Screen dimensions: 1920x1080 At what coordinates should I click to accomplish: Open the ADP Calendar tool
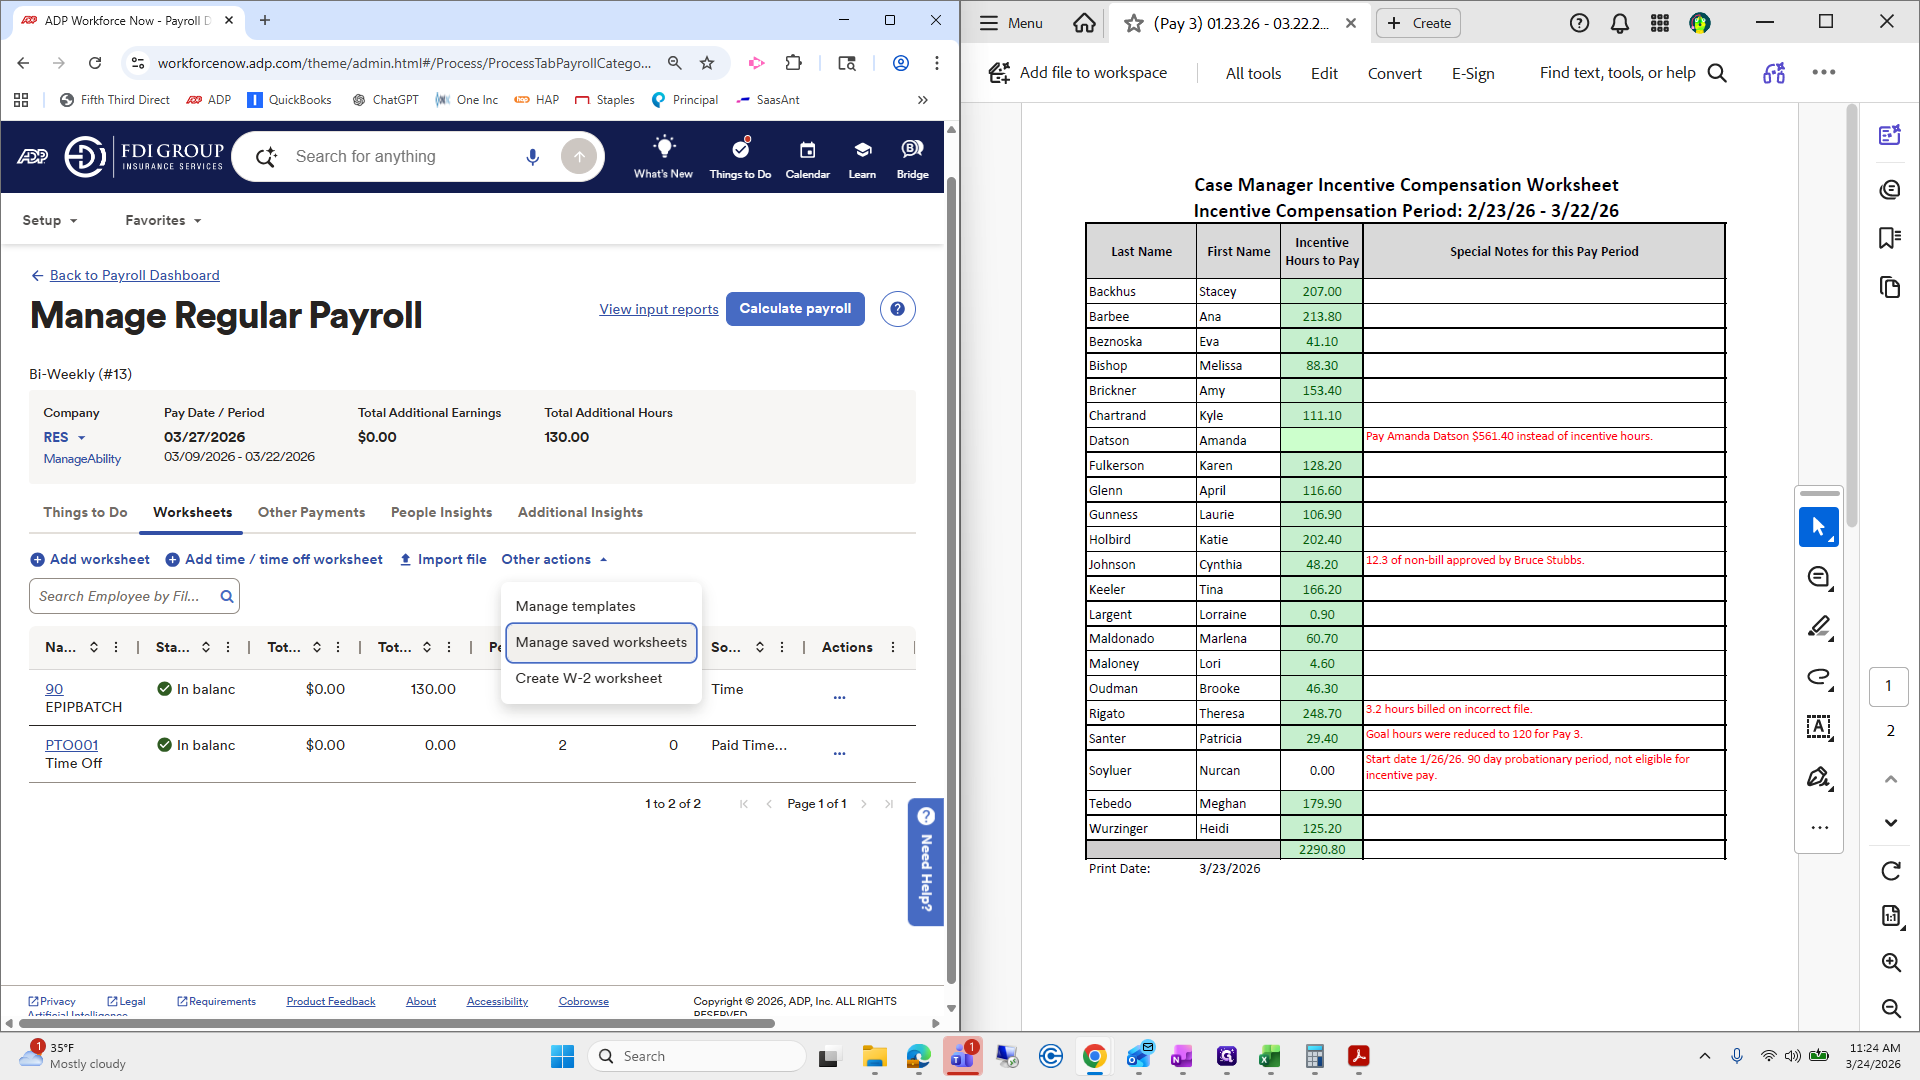pos(807,156)
